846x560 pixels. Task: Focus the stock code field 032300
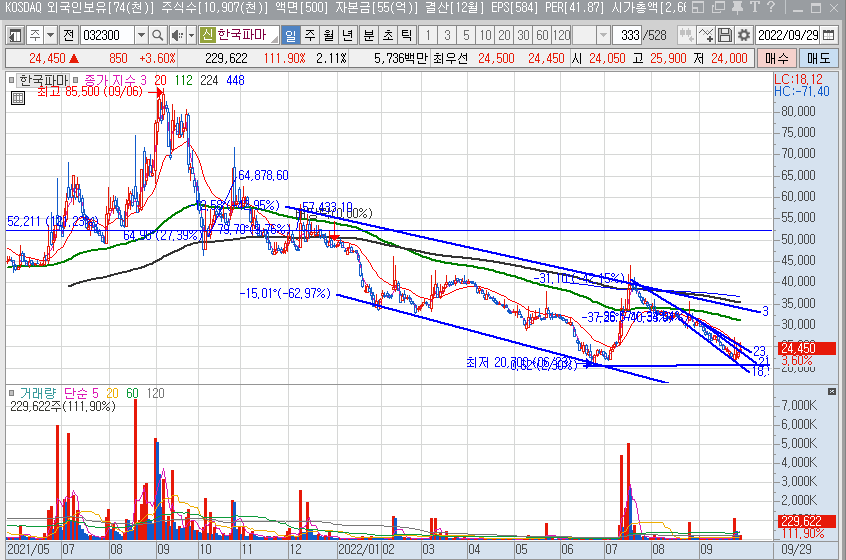(x=107, y=36)
